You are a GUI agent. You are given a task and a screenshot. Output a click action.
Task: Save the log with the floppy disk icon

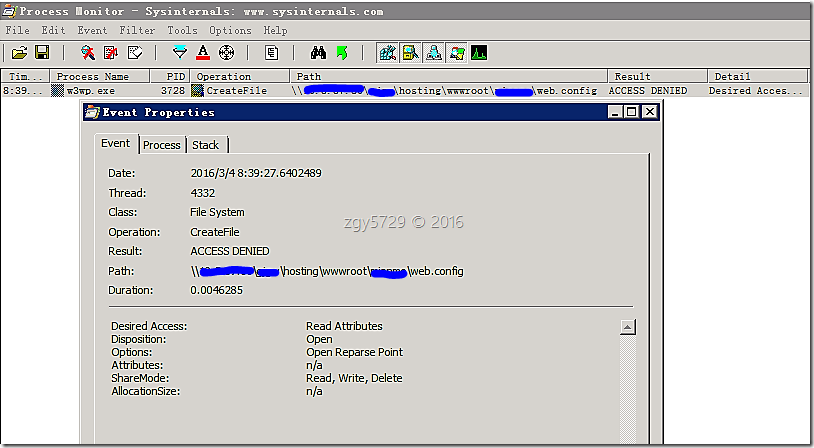click(x=42, y=52)
